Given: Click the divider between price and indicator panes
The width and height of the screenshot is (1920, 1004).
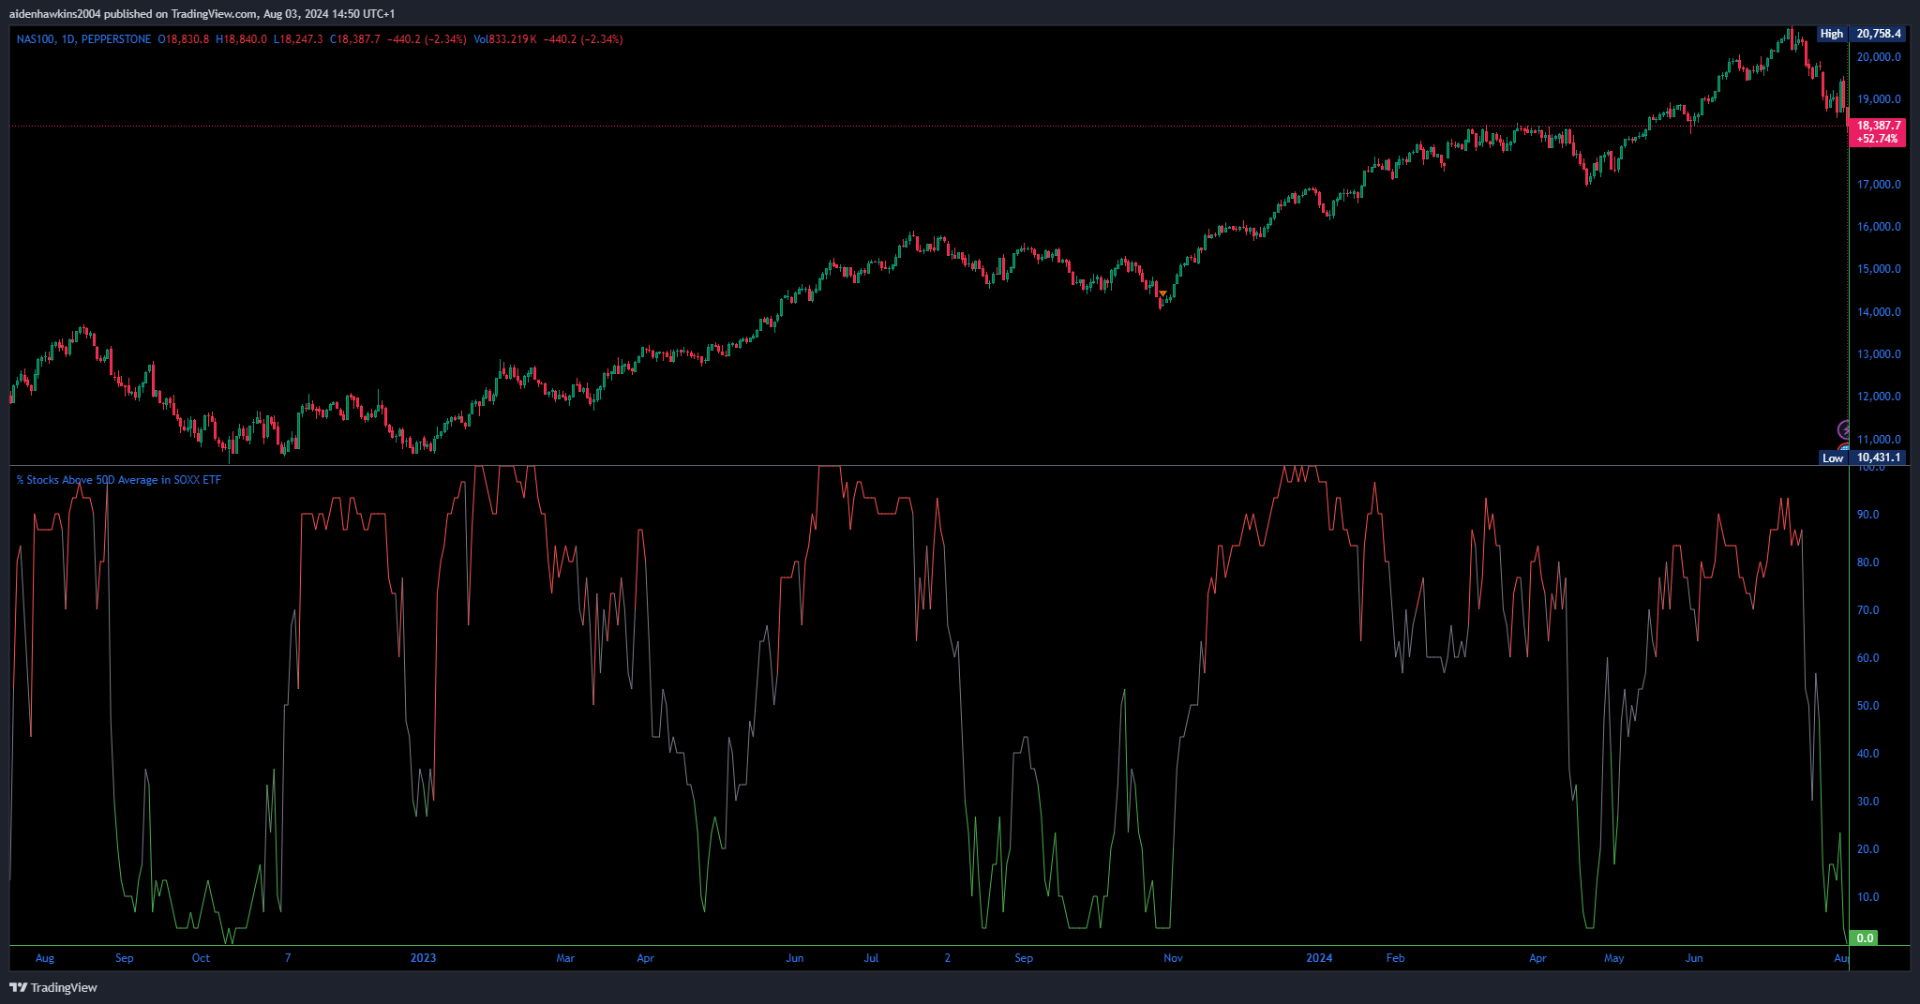Looking at the screenshot, I should click(900, 466).
